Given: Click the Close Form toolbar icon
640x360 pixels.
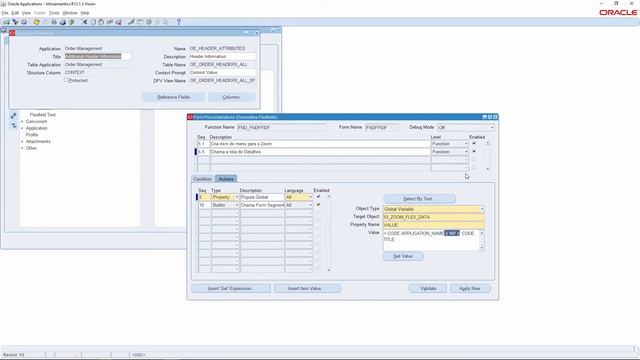Looking at the screenshot, I should click(x=71, y=22).
